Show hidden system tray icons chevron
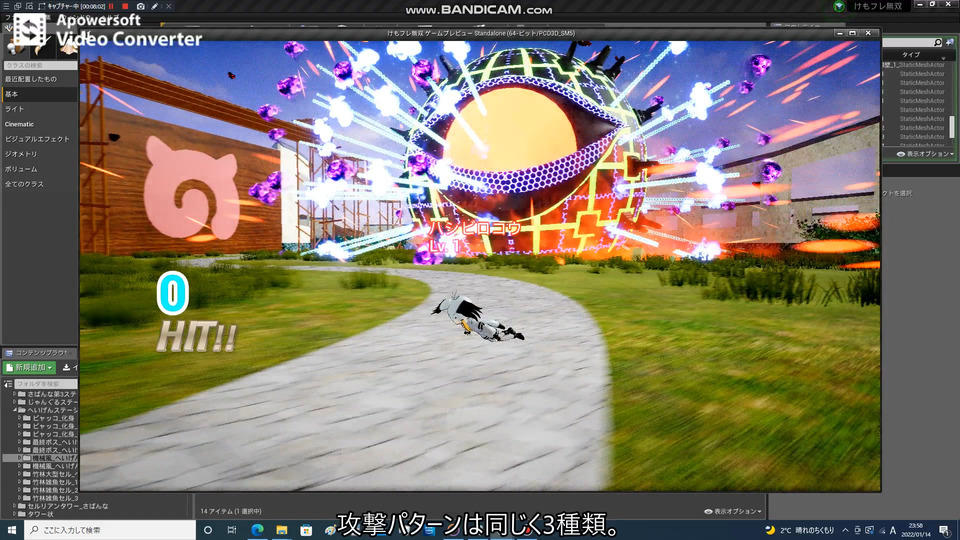 point(846,530)
